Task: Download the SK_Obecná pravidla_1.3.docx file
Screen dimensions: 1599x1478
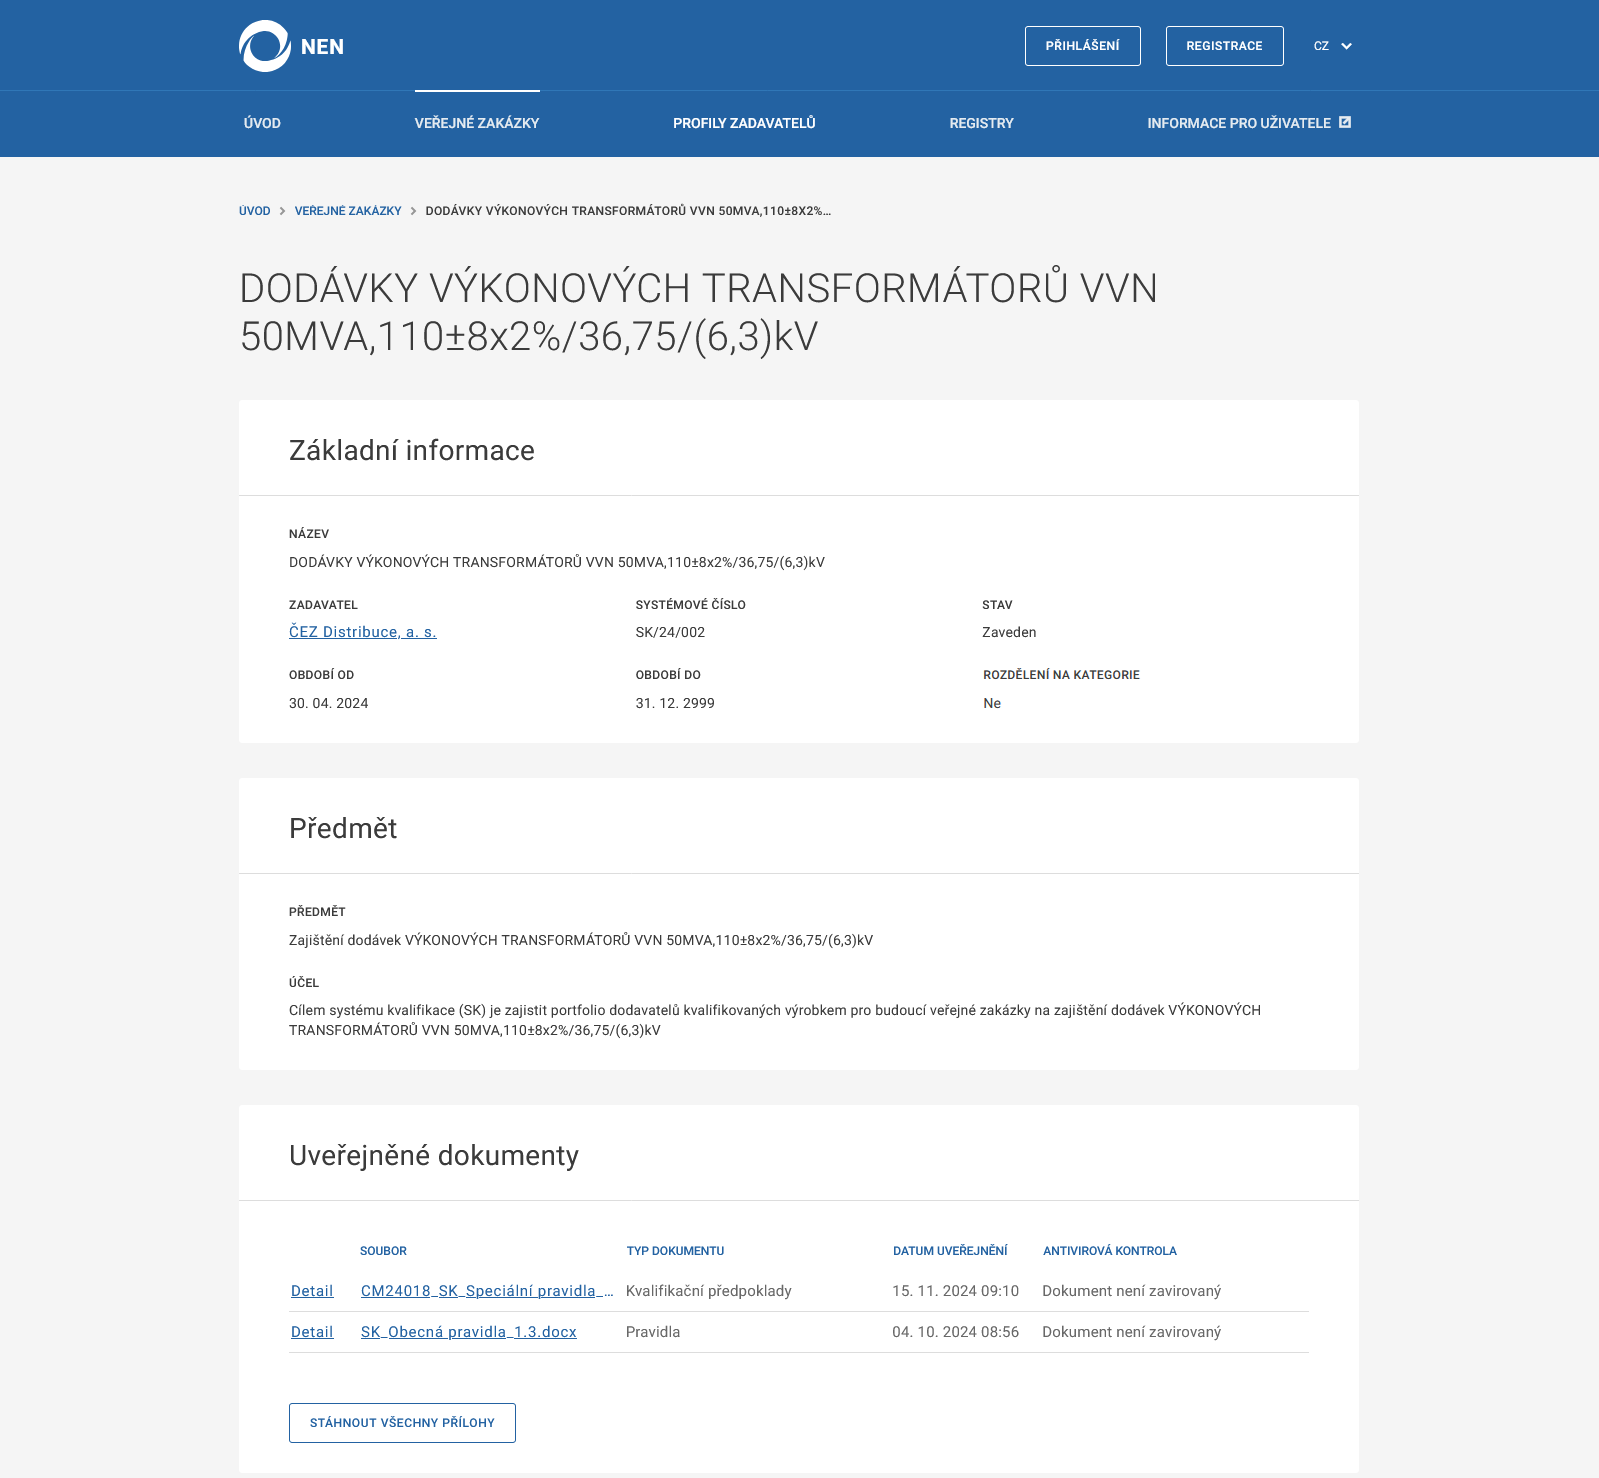Action: click(469, 1332)
